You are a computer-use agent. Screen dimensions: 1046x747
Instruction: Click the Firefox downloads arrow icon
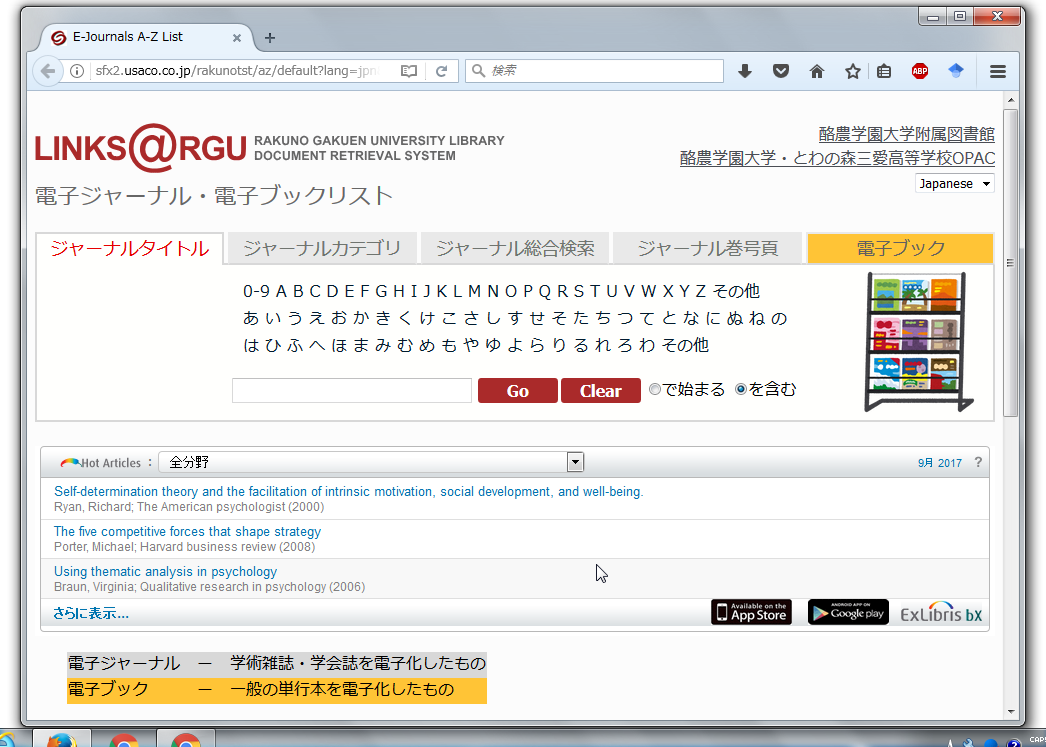[x=745, y=71]
